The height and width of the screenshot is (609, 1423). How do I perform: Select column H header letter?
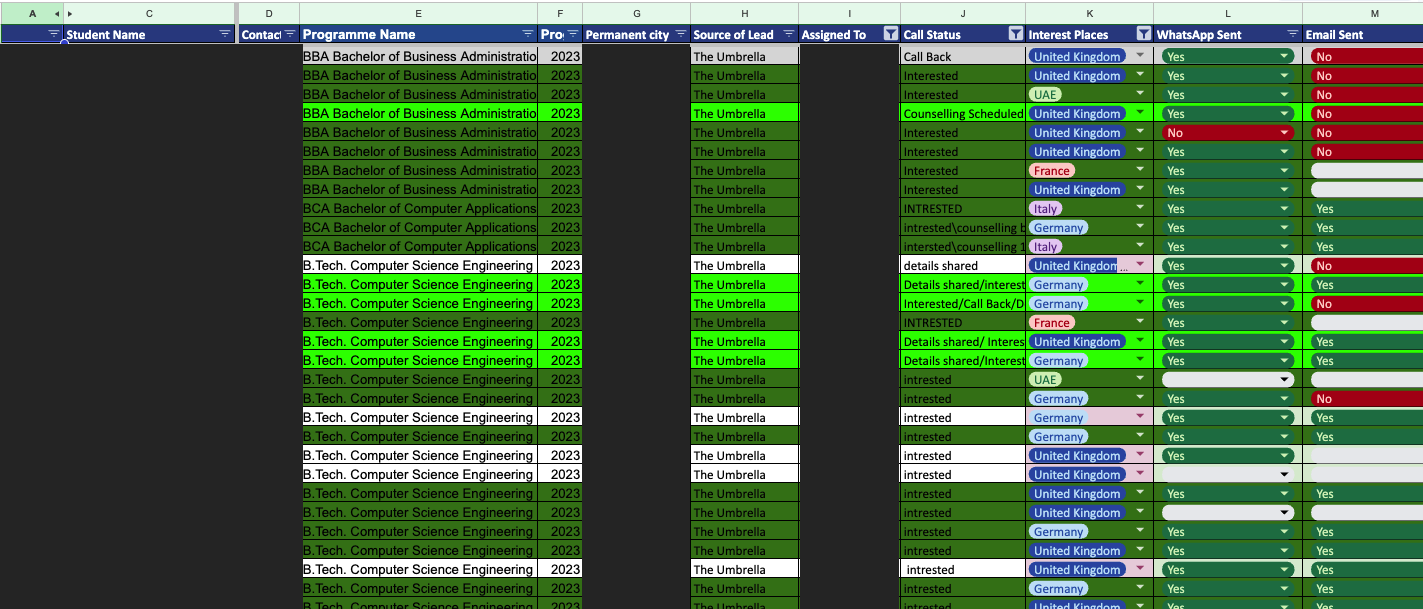coord(744,13)
